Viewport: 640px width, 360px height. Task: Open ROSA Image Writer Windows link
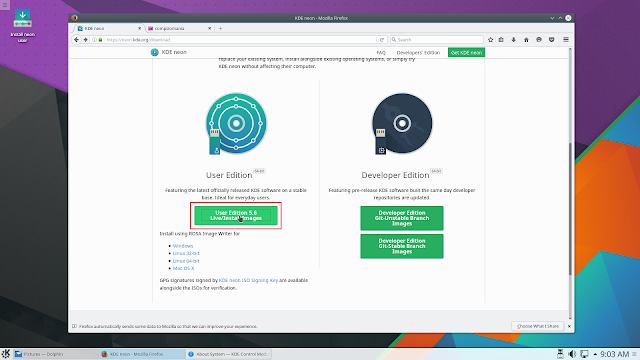click(183, 246)
